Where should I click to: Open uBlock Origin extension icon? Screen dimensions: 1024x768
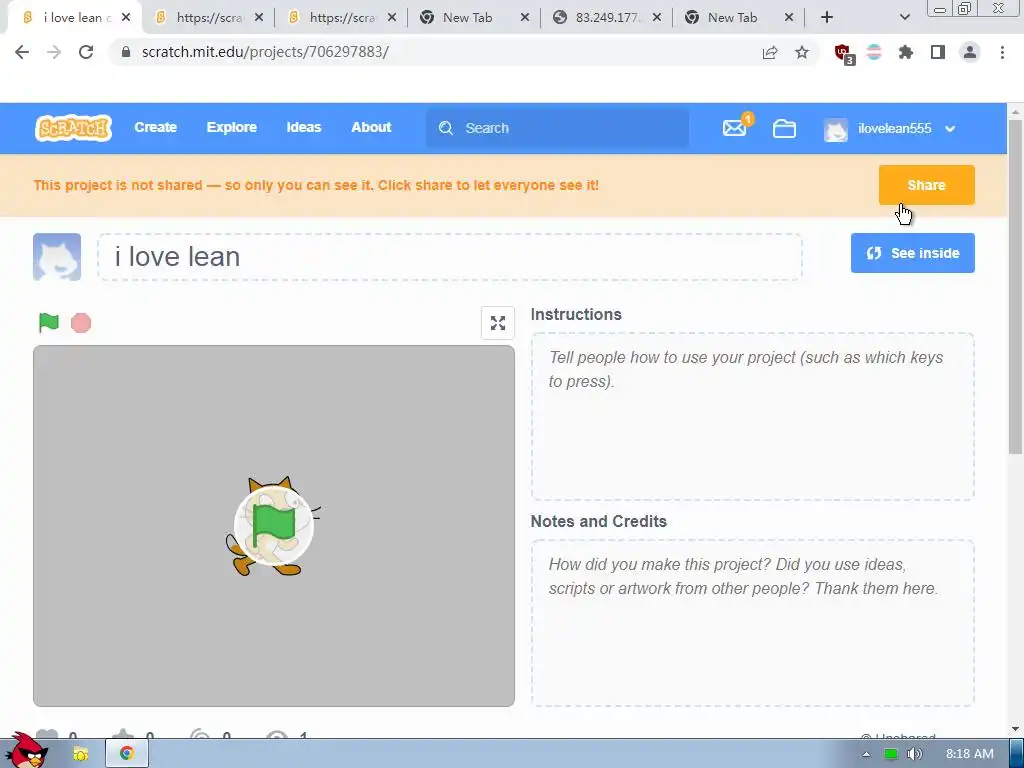(844, 53)
